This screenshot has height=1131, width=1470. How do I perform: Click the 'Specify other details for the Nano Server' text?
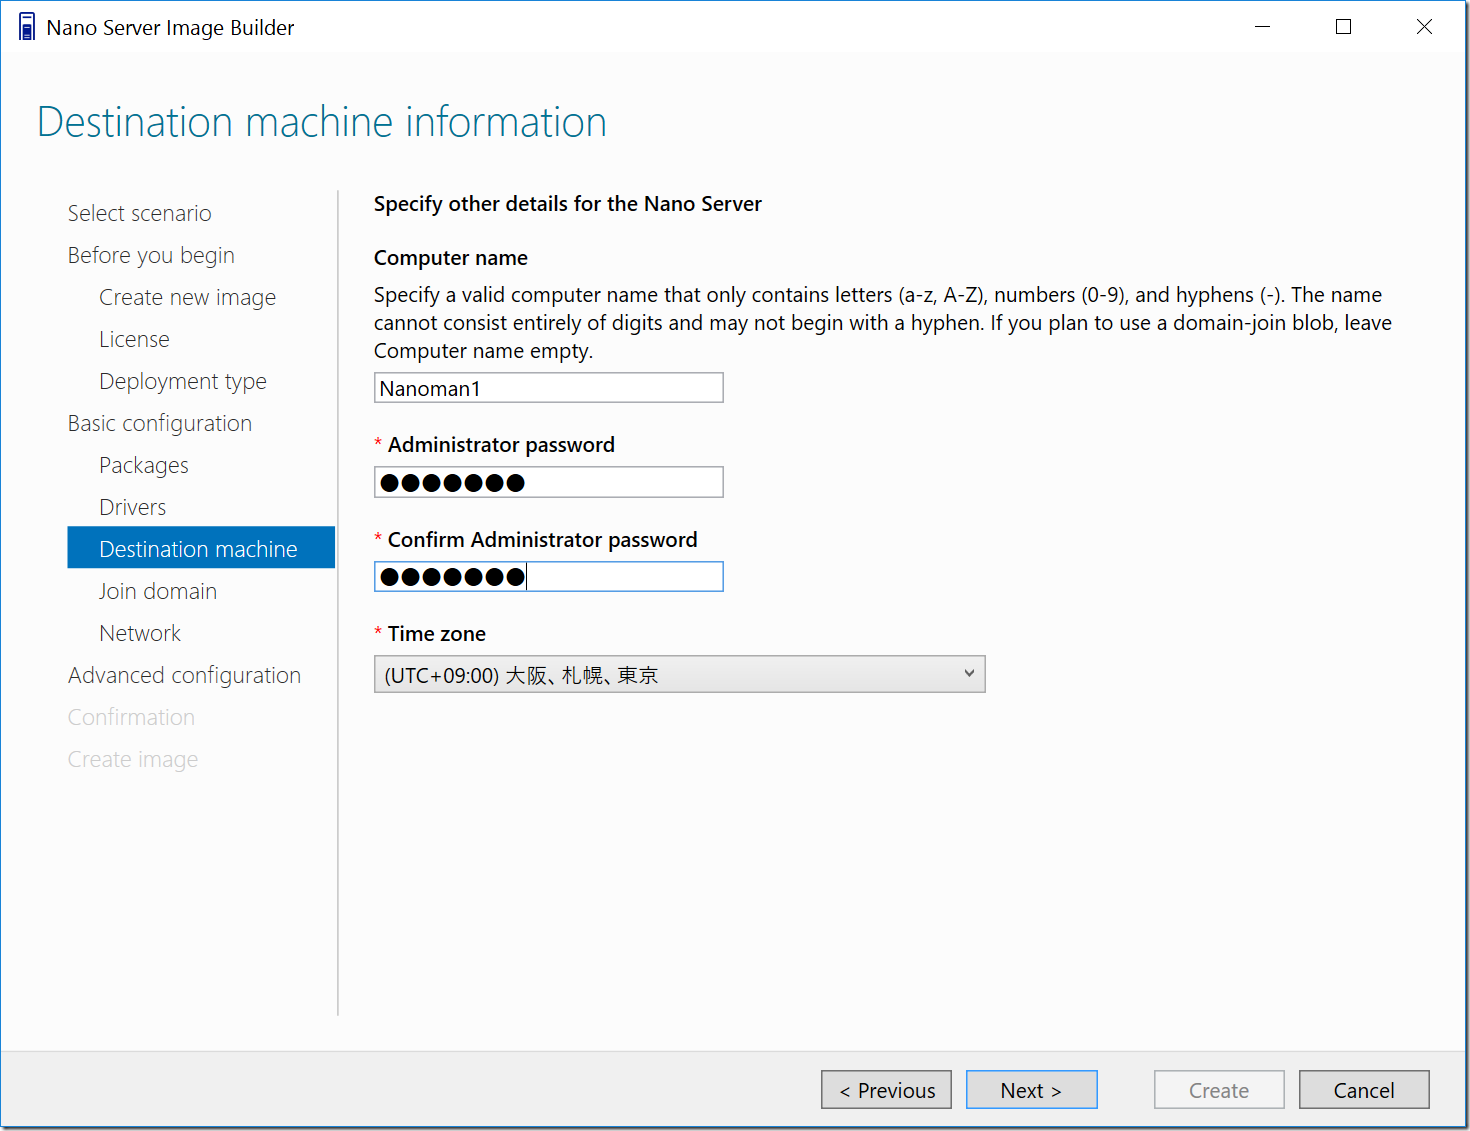pos(568,204)
